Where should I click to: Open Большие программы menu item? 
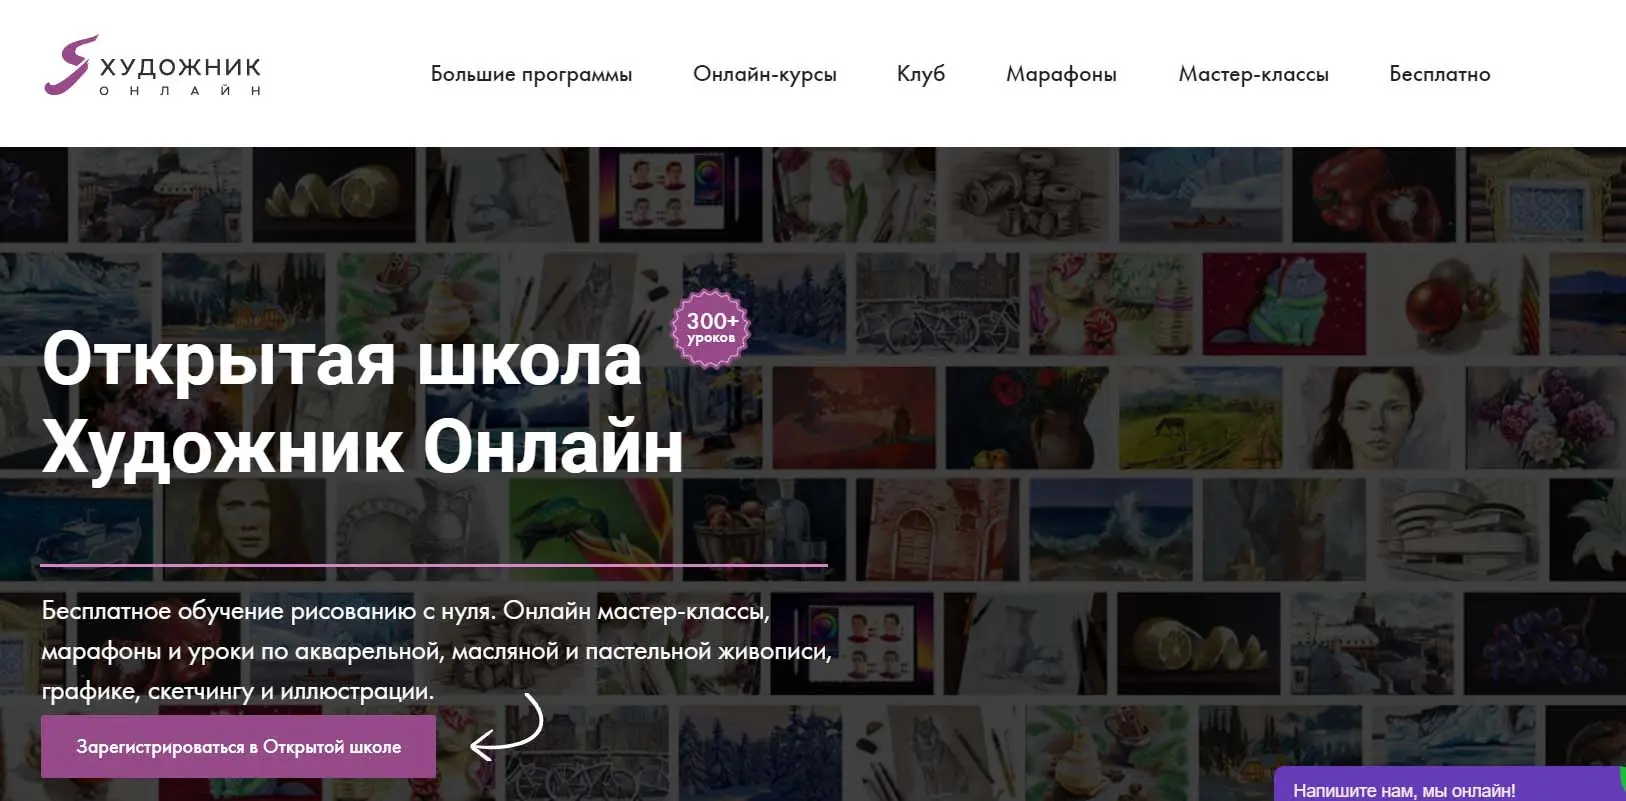(x=531, y=75)
